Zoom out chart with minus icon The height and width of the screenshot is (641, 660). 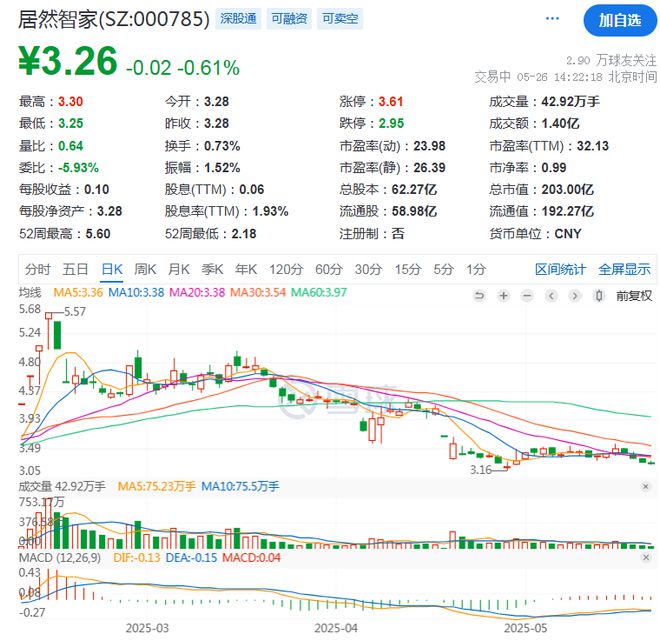coord(527,296)
